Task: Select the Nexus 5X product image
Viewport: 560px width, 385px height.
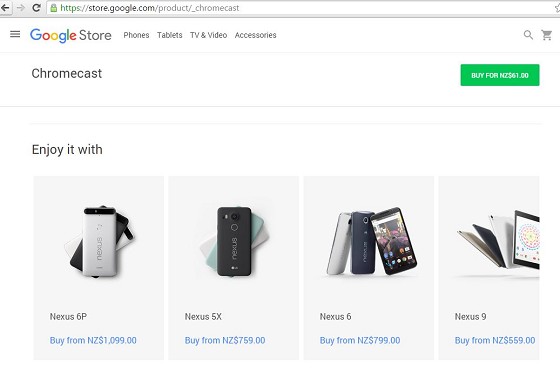Action: point(234,241)
